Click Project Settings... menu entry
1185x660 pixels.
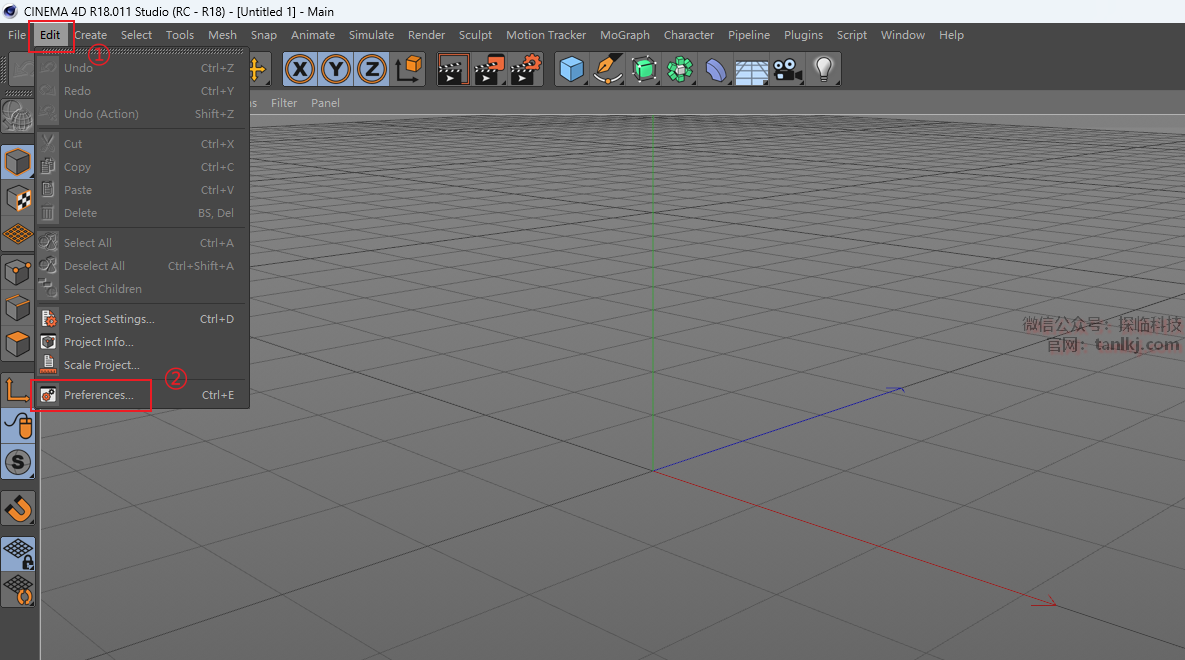click(109, 319)
